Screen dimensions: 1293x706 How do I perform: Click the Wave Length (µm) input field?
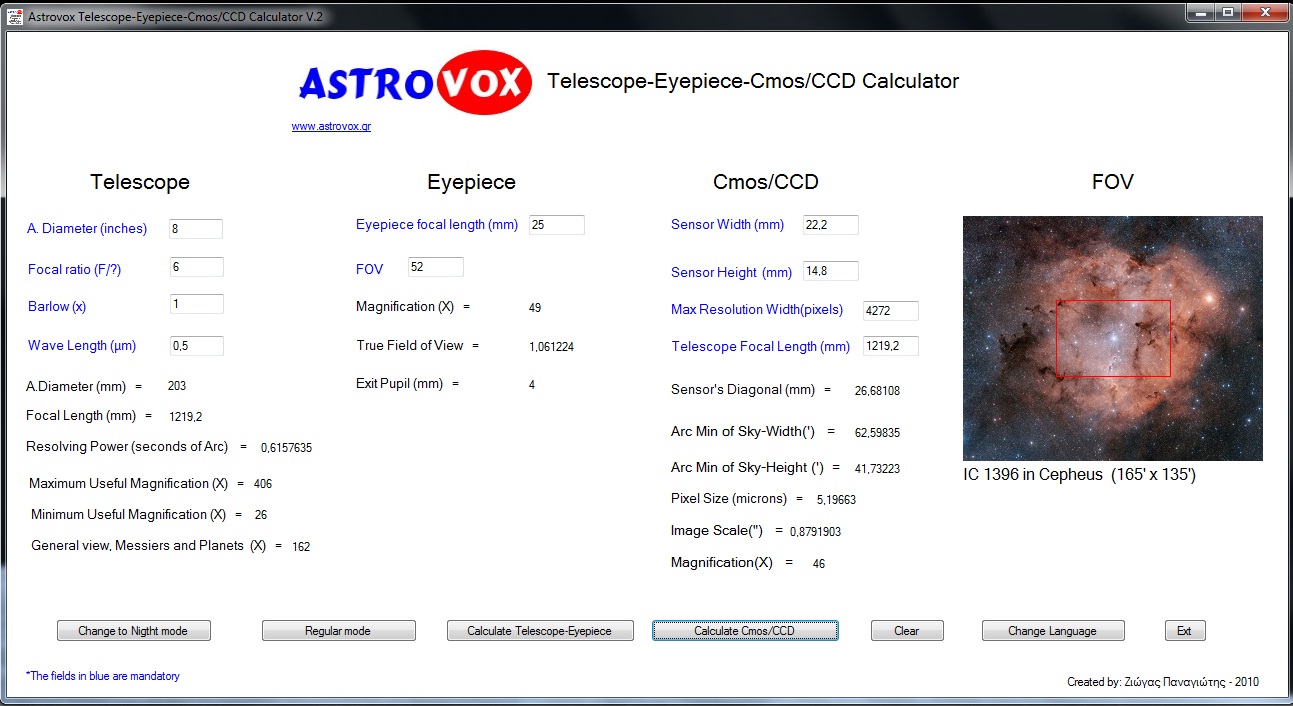[x=196, y=346]
